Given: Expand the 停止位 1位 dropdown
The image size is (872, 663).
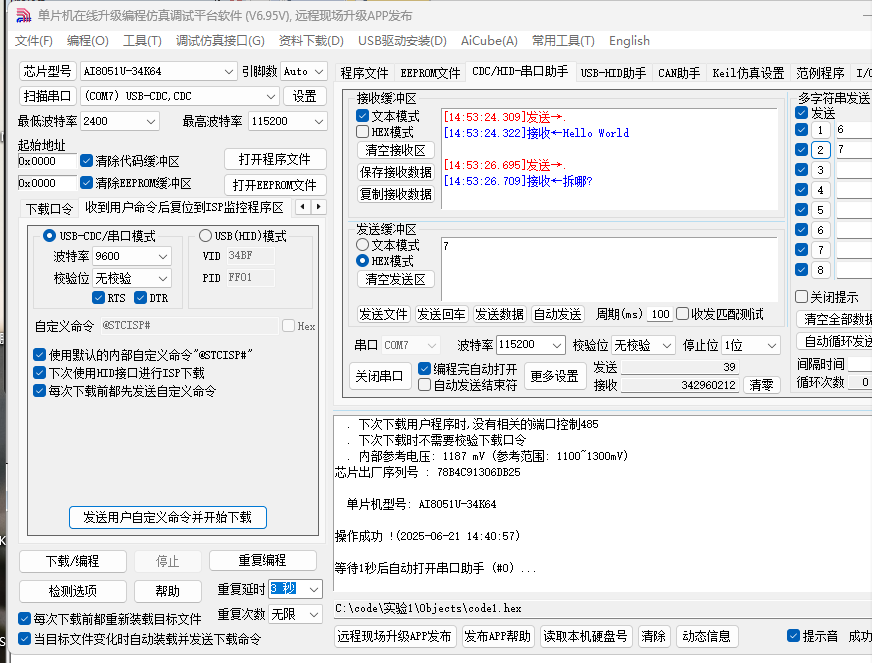Looking at the screenshot, I should pyautogui.click(x=772, y=345).
